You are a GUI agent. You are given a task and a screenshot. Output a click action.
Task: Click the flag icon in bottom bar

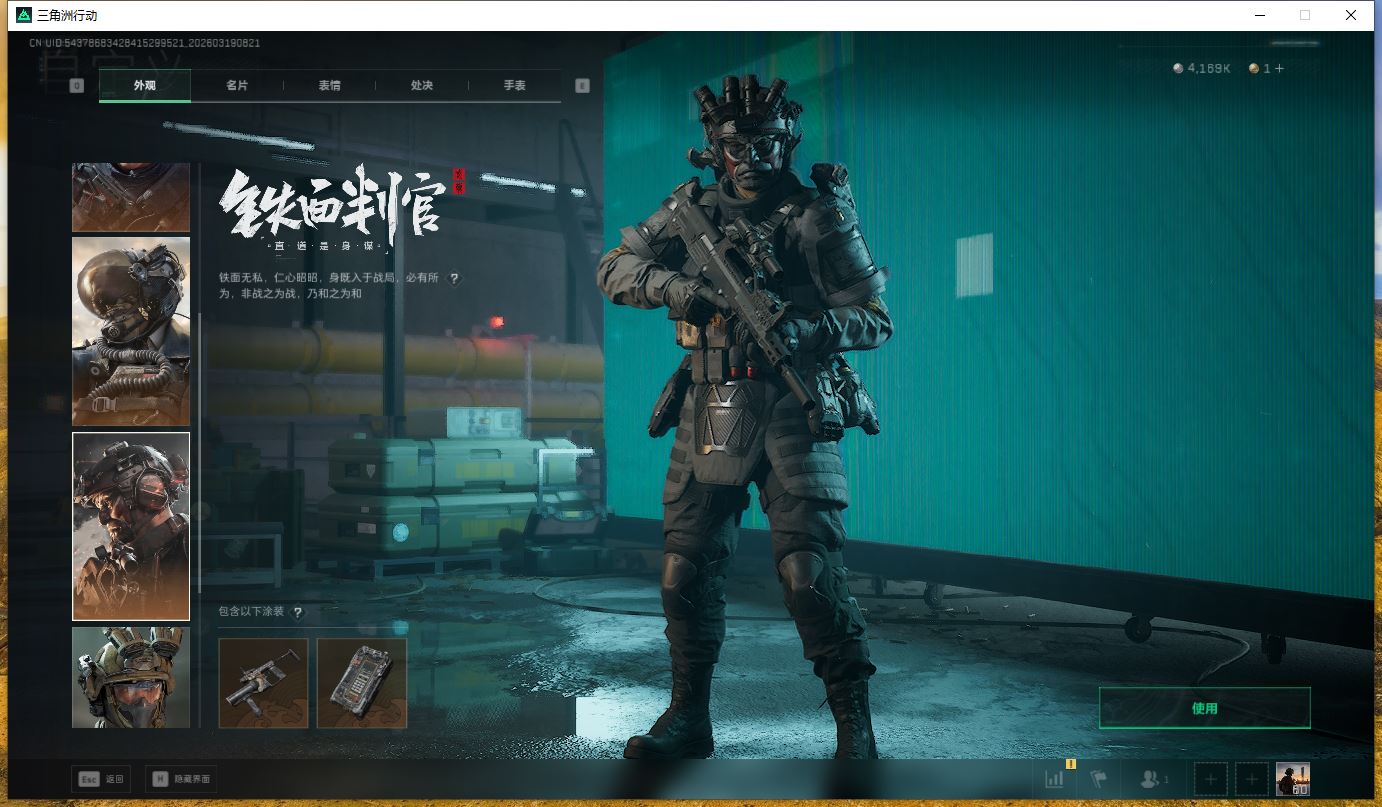pyautogui.click(x=1099, y=778)
